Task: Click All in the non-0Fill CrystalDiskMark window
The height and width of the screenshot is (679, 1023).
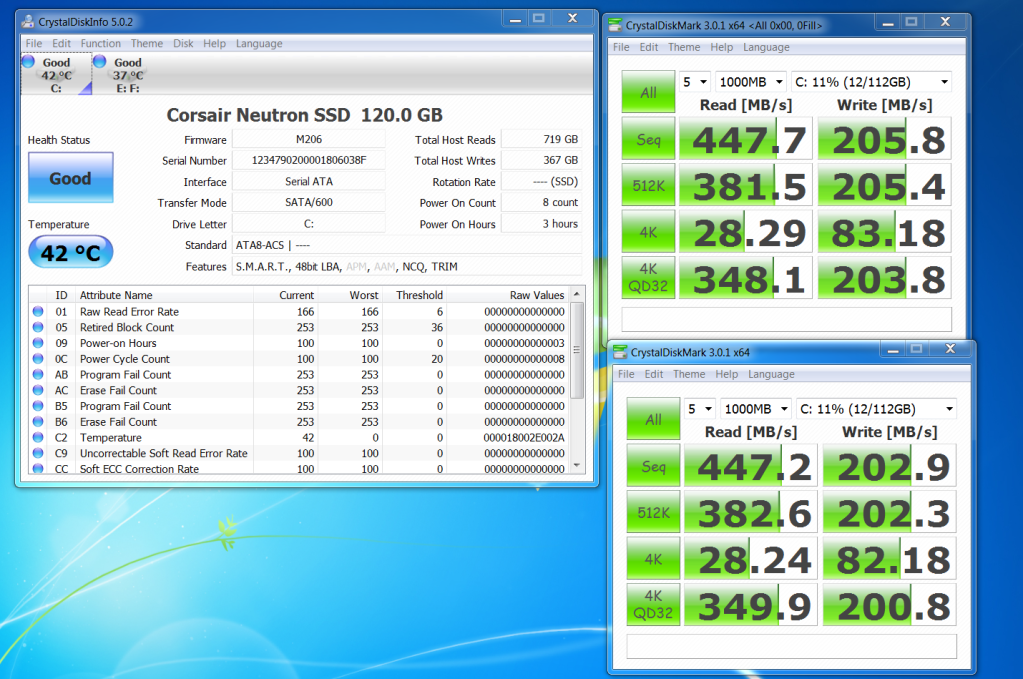Action: (x=653, y=419)
